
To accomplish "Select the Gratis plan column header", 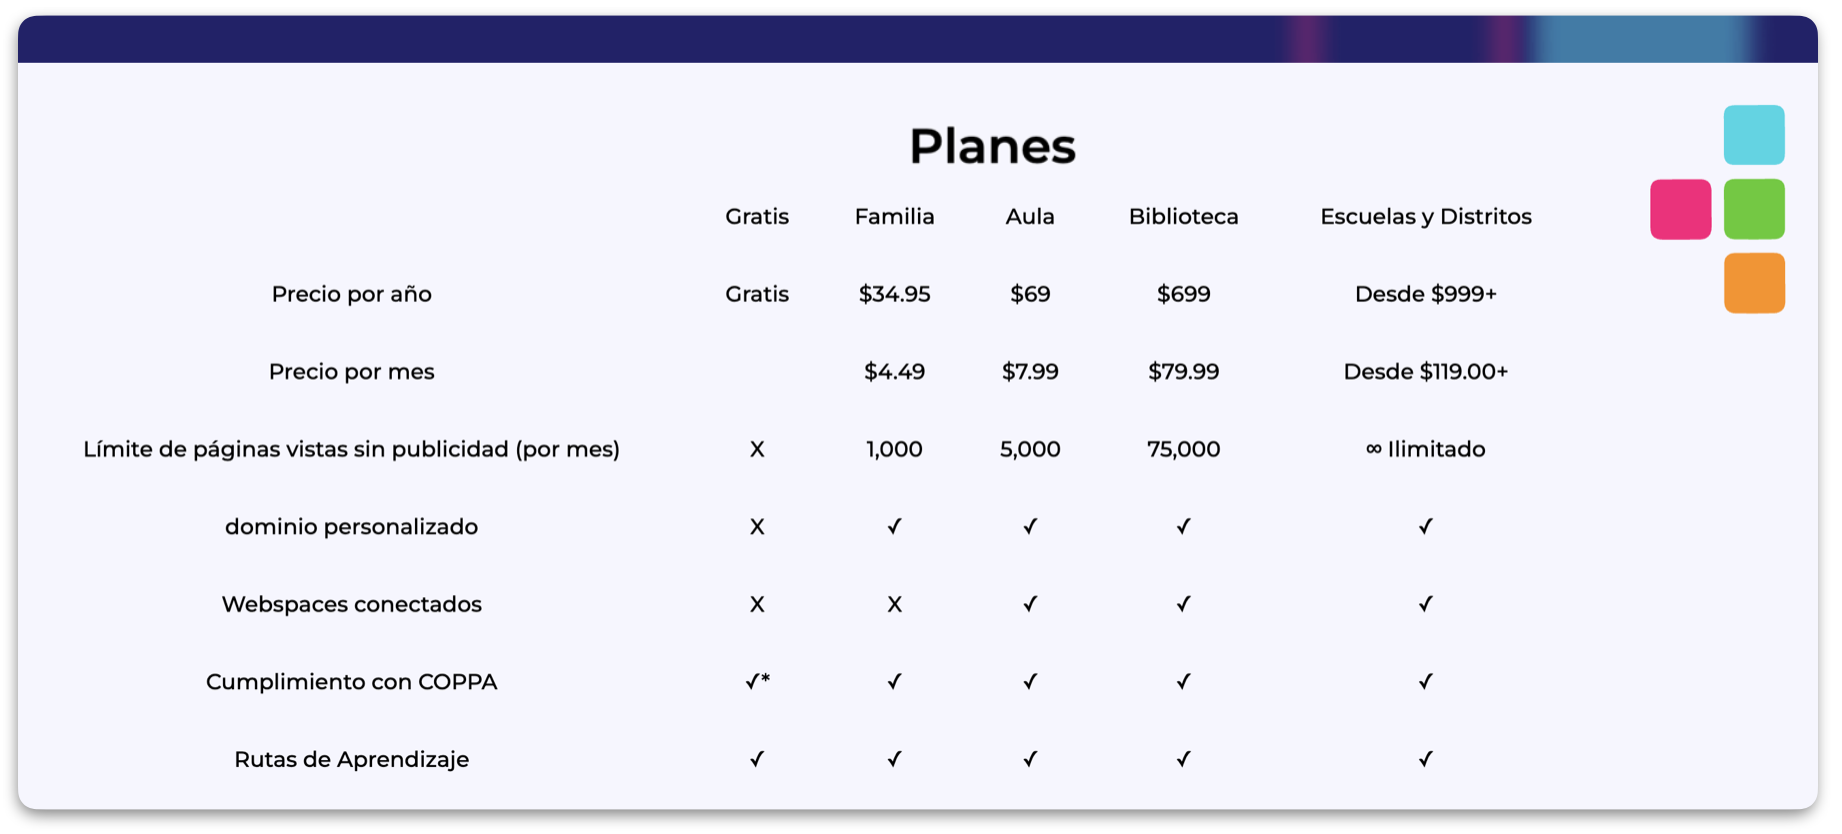I will 757,217.
